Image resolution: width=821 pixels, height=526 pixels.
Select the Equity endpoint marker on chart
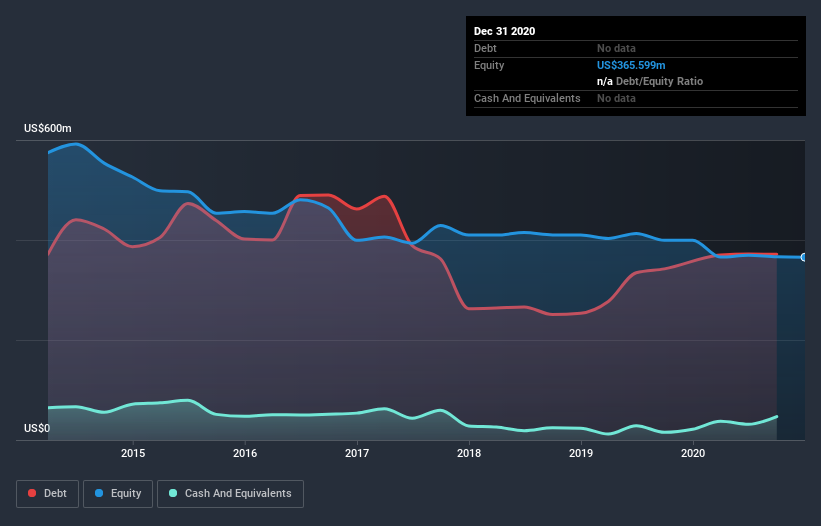tap(804, 258)
